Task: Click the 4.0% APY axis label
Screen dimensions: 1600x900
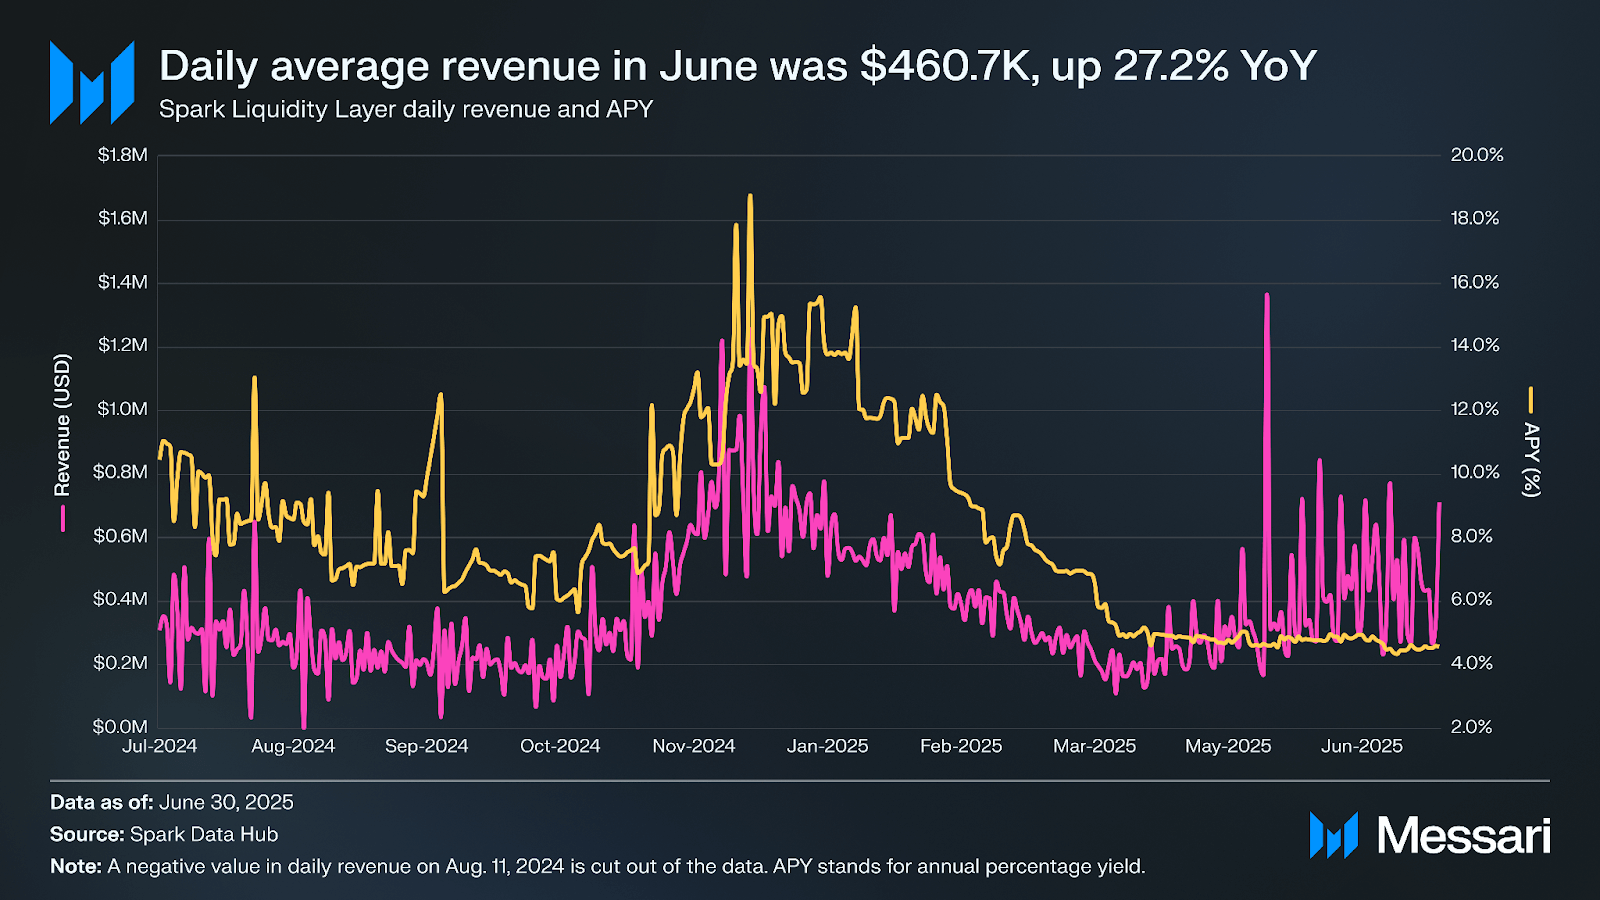Action: click(x=1472, y=663)
